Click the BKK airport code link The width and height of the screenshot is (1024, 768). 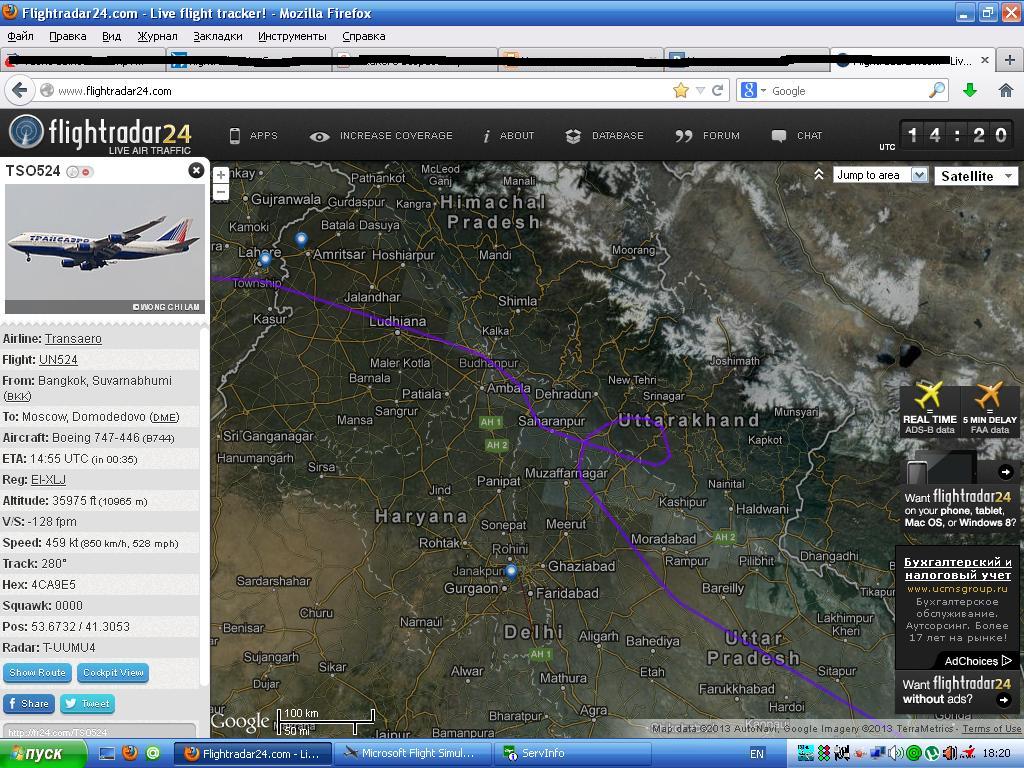point(17,396)
